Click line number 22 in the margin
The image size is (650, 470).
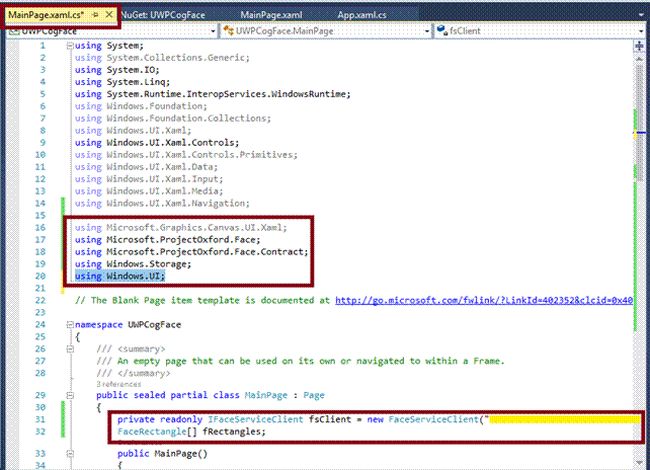pyautogui.click(x=40, y=300)
